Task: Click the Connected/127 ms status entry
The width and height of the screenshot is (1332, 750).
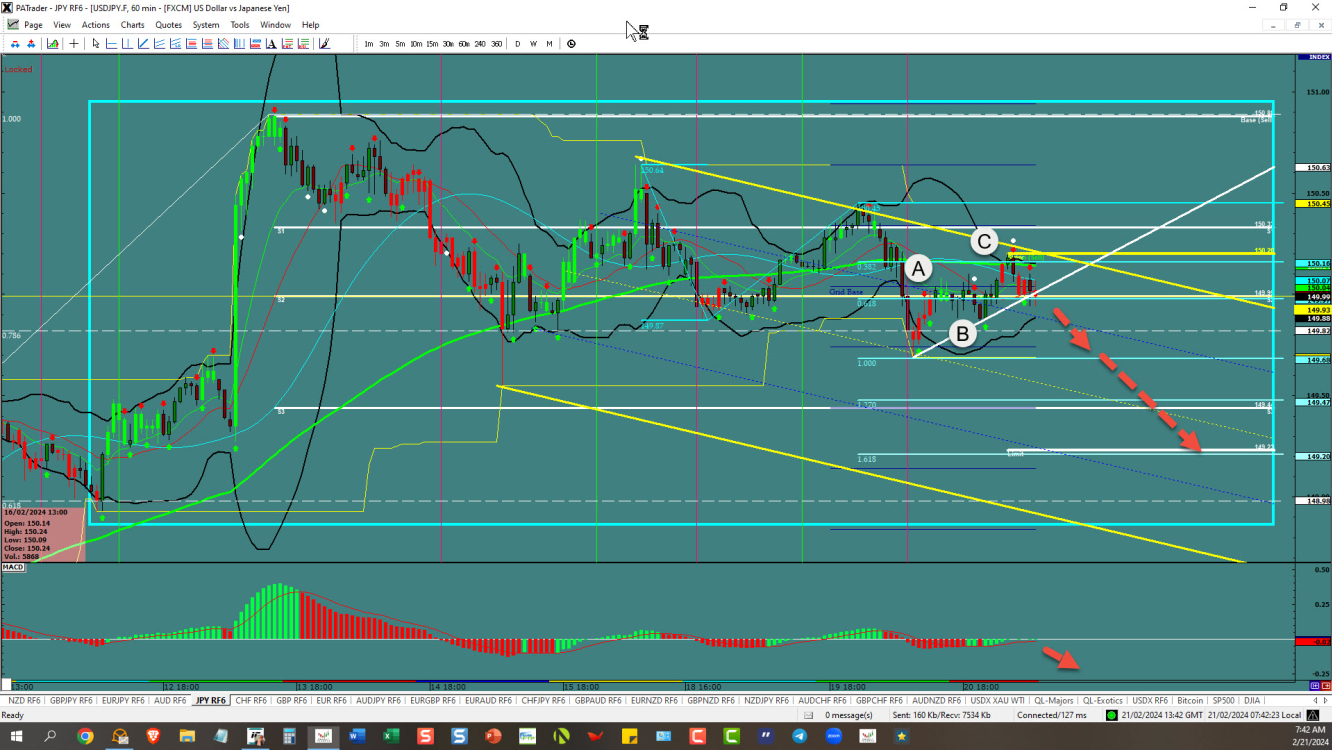Action: click(x=1052, y=715)
